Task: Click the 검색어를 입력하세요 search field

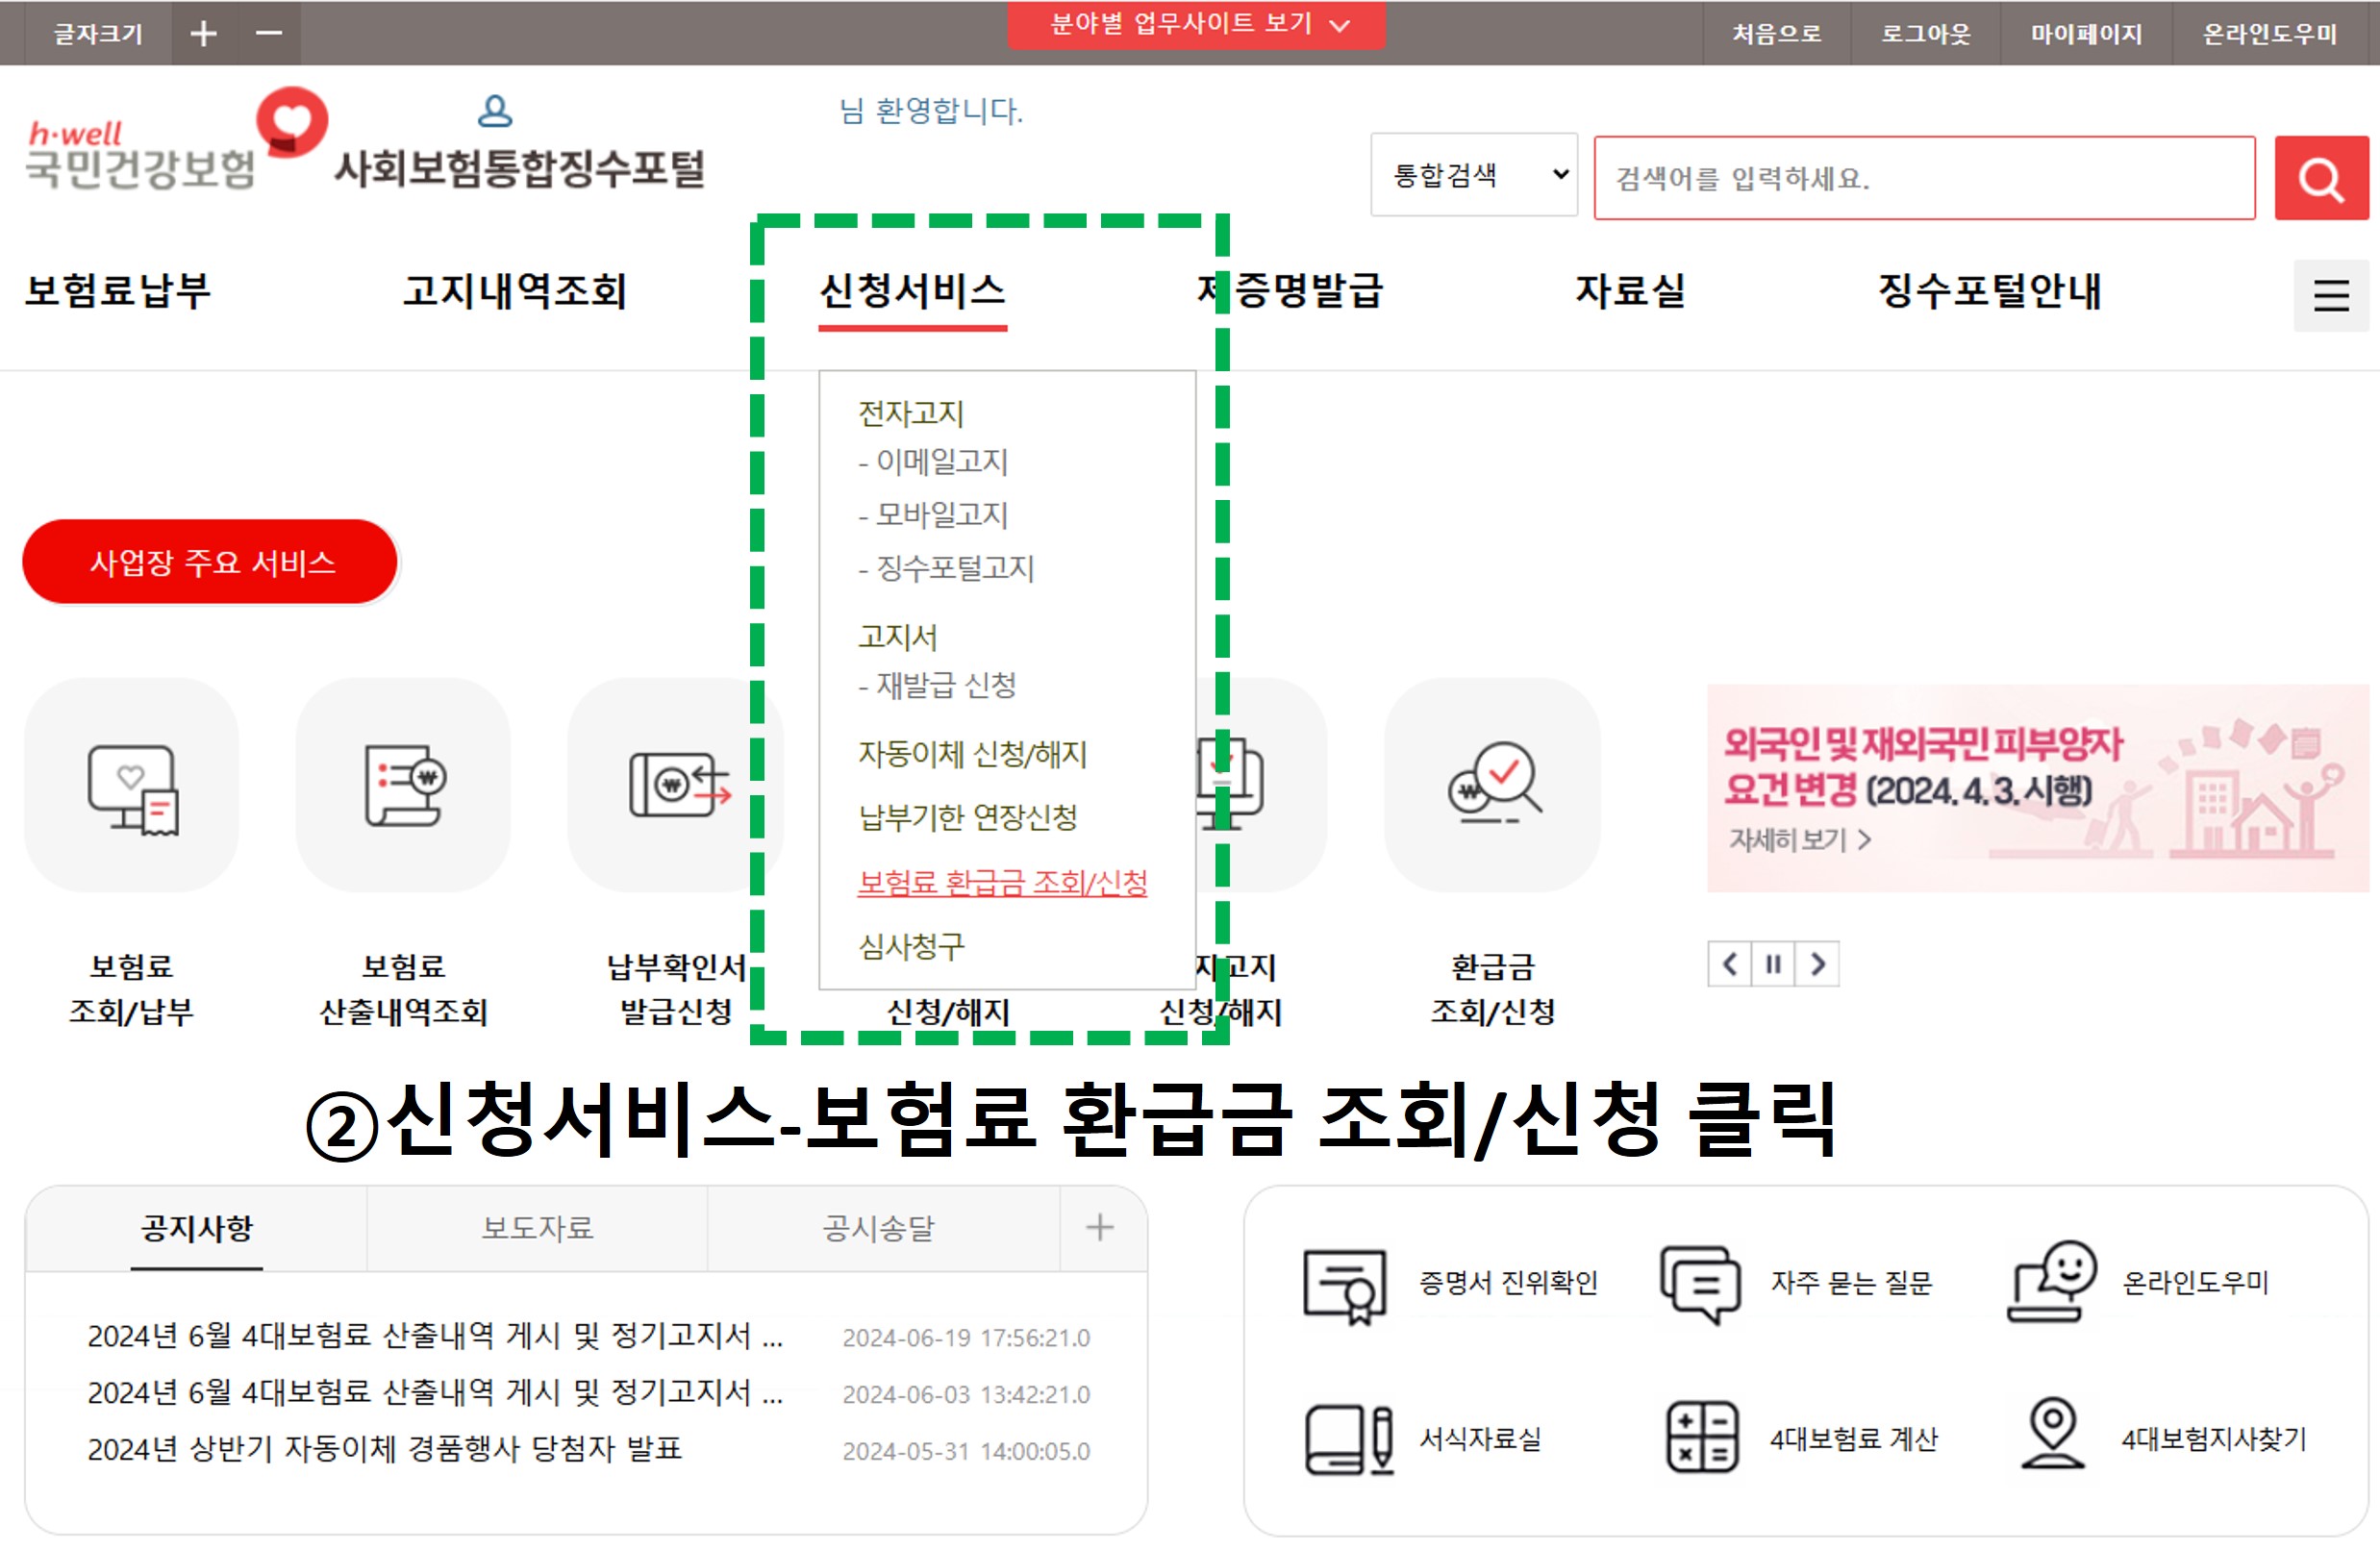Action: (x=1923, y=178)
